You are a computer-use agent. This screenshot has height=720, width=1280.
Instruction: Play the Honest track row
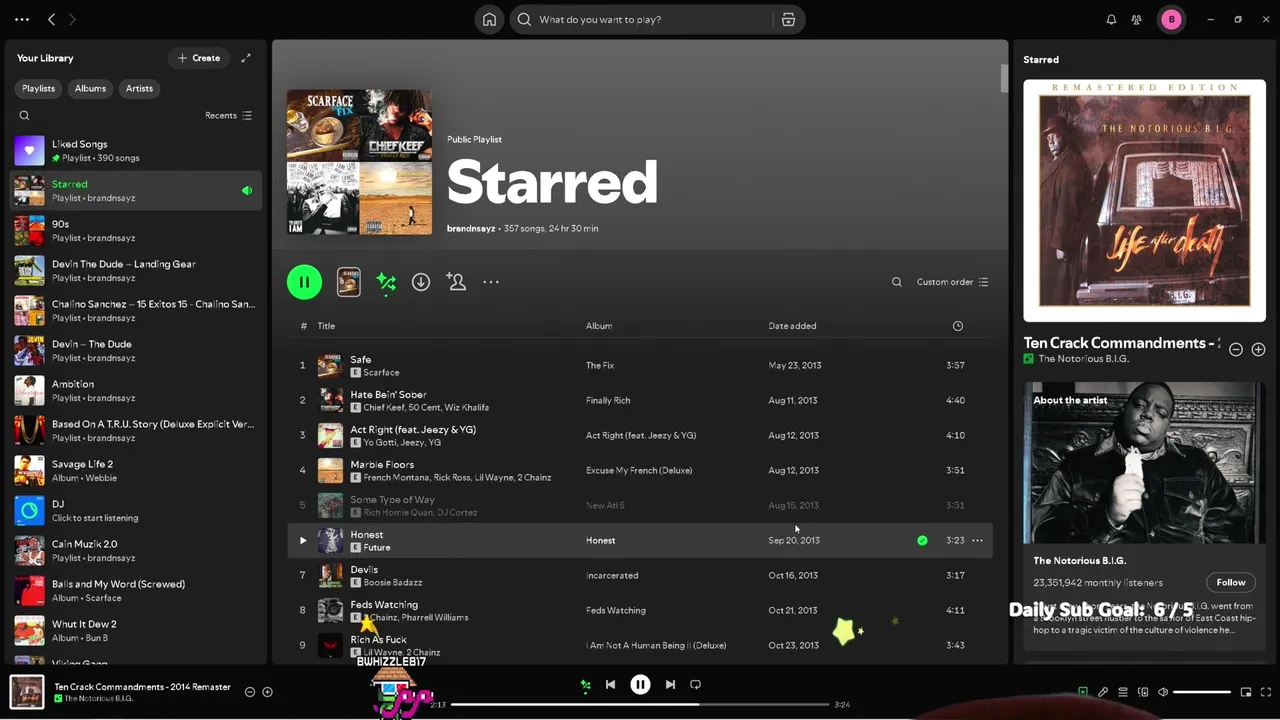[x=303, y=540]
